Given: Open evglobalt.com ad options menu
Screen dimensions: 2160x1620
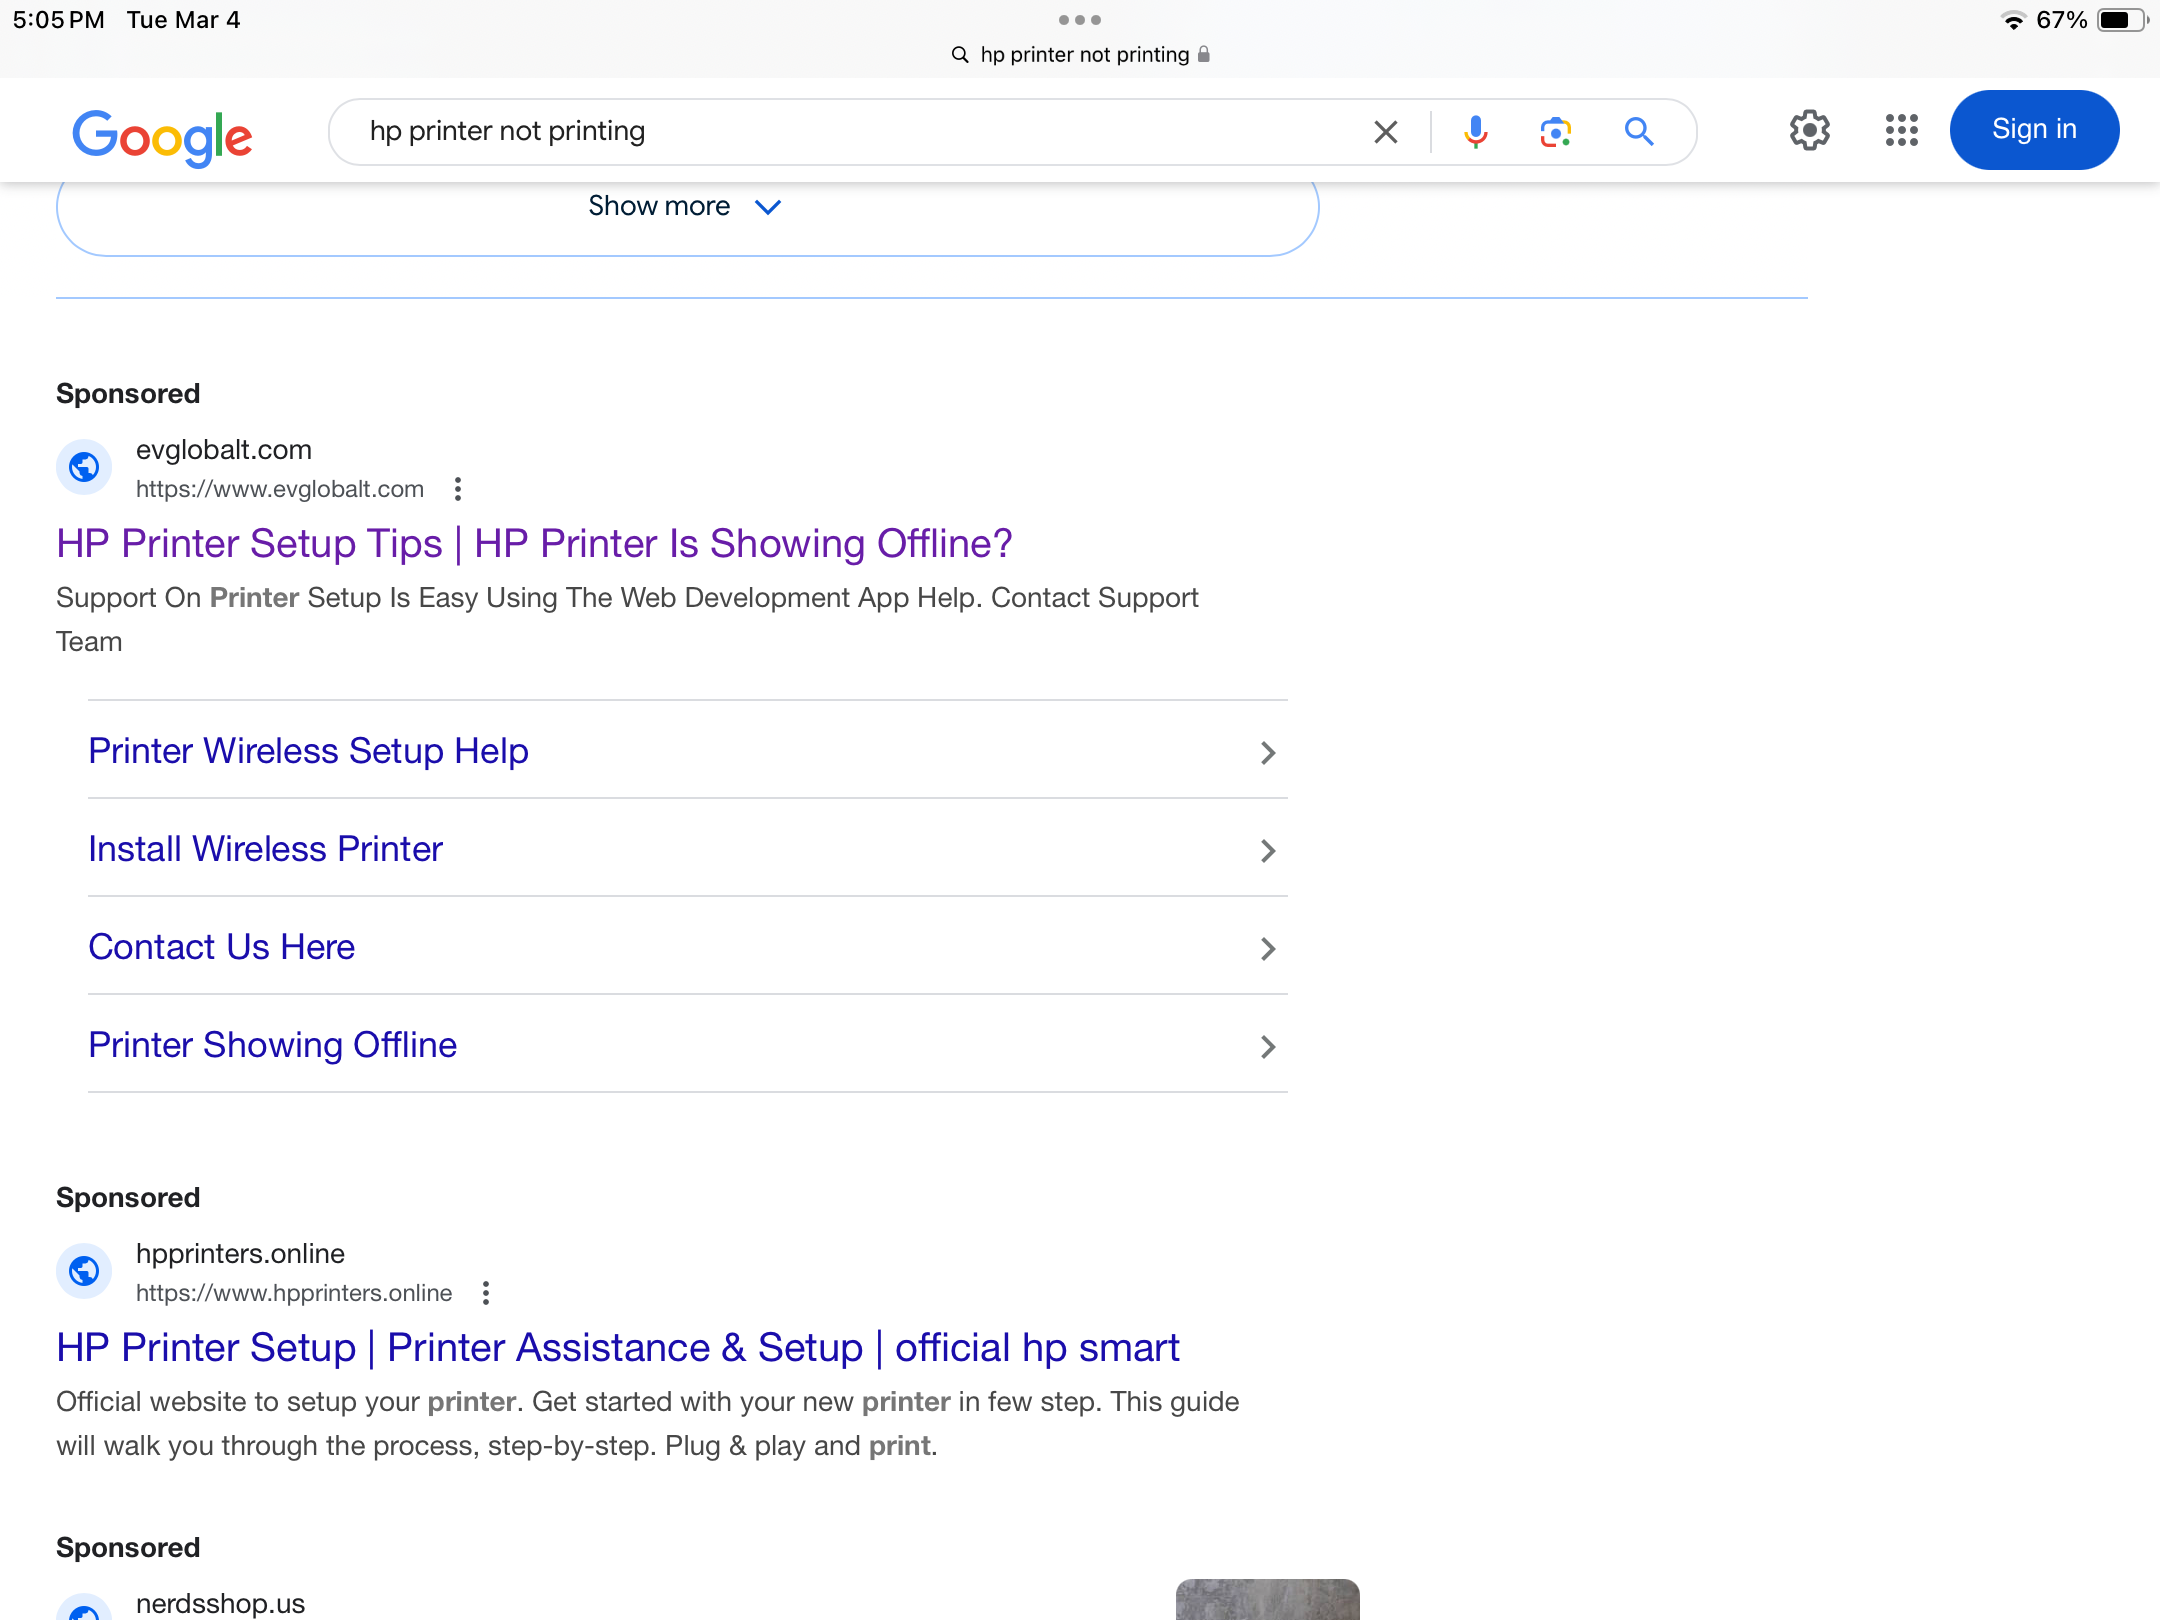Looking at the screenshot, I should 458,489.
